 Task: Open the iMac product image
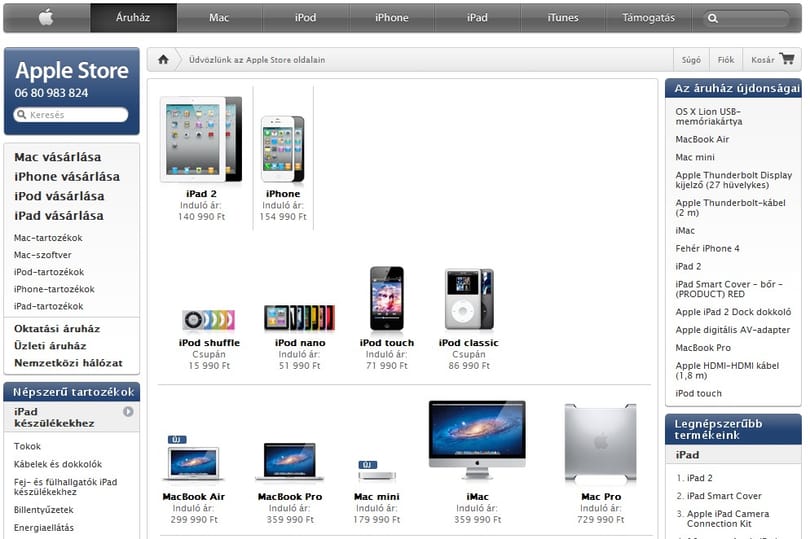coord(477,440)
